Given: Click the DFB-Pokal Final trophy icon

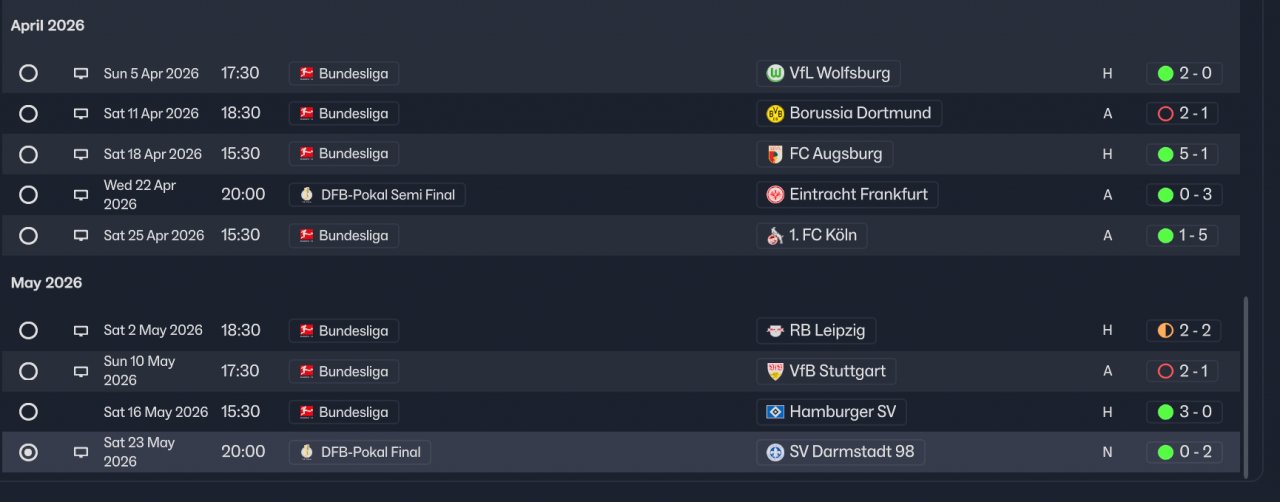Looking at the screenshot, I should point(307,452).
